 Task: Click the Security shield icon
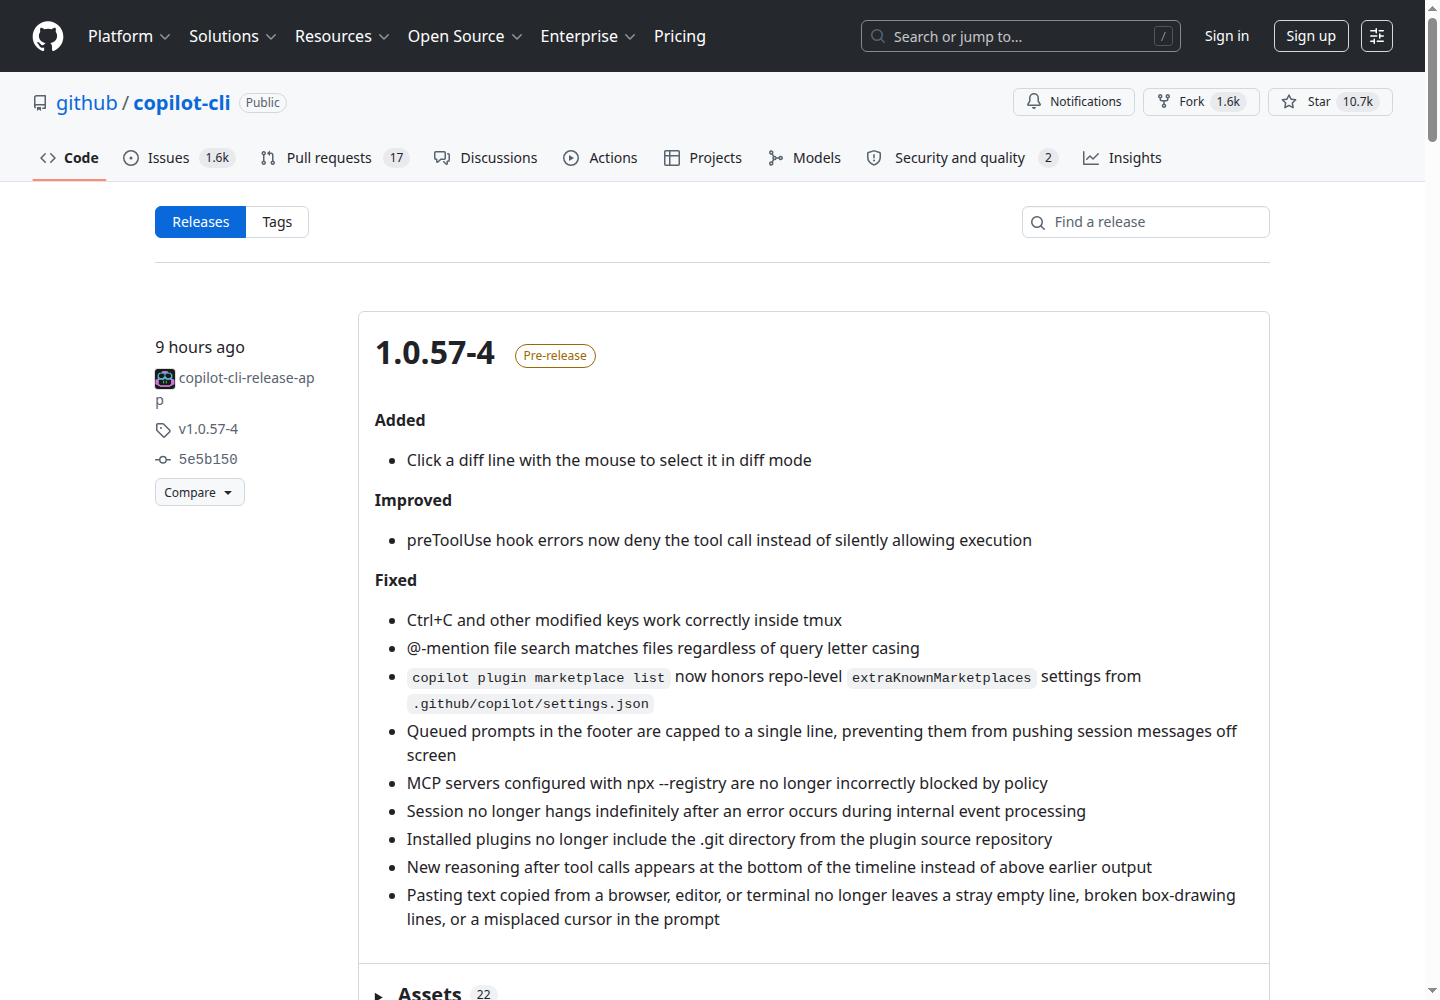coord(874,158)
